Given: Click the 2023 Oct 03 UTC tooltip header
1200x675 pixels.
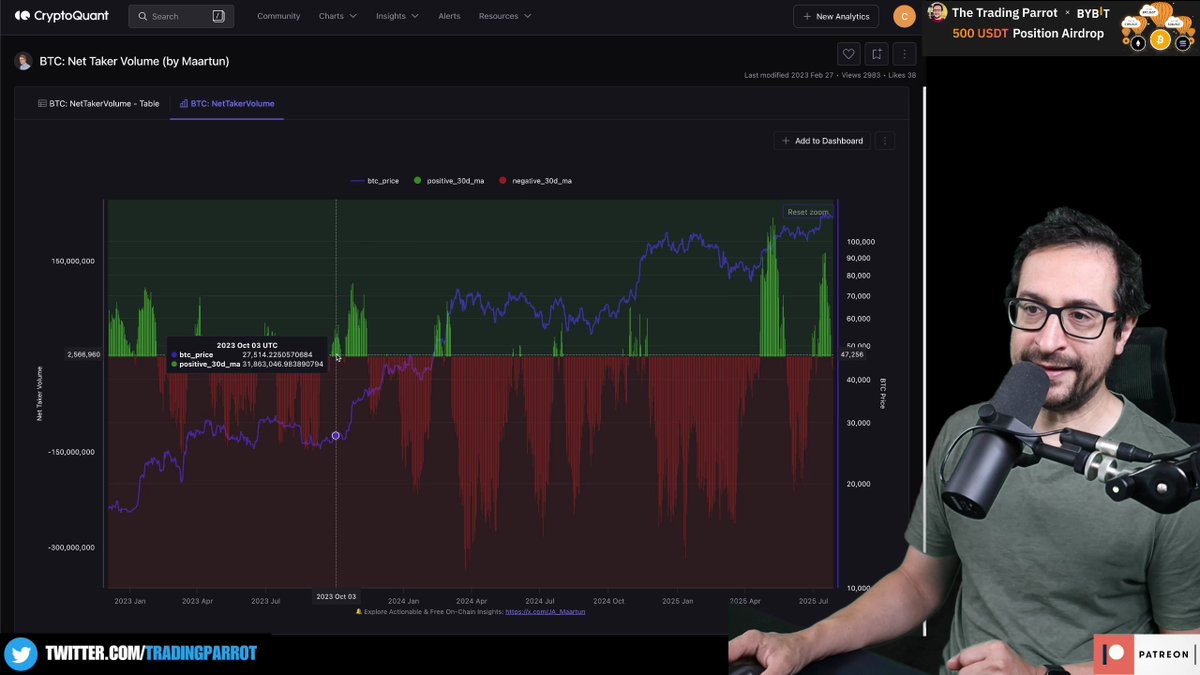Looking at the screenshot, I should tap(247, 345).
